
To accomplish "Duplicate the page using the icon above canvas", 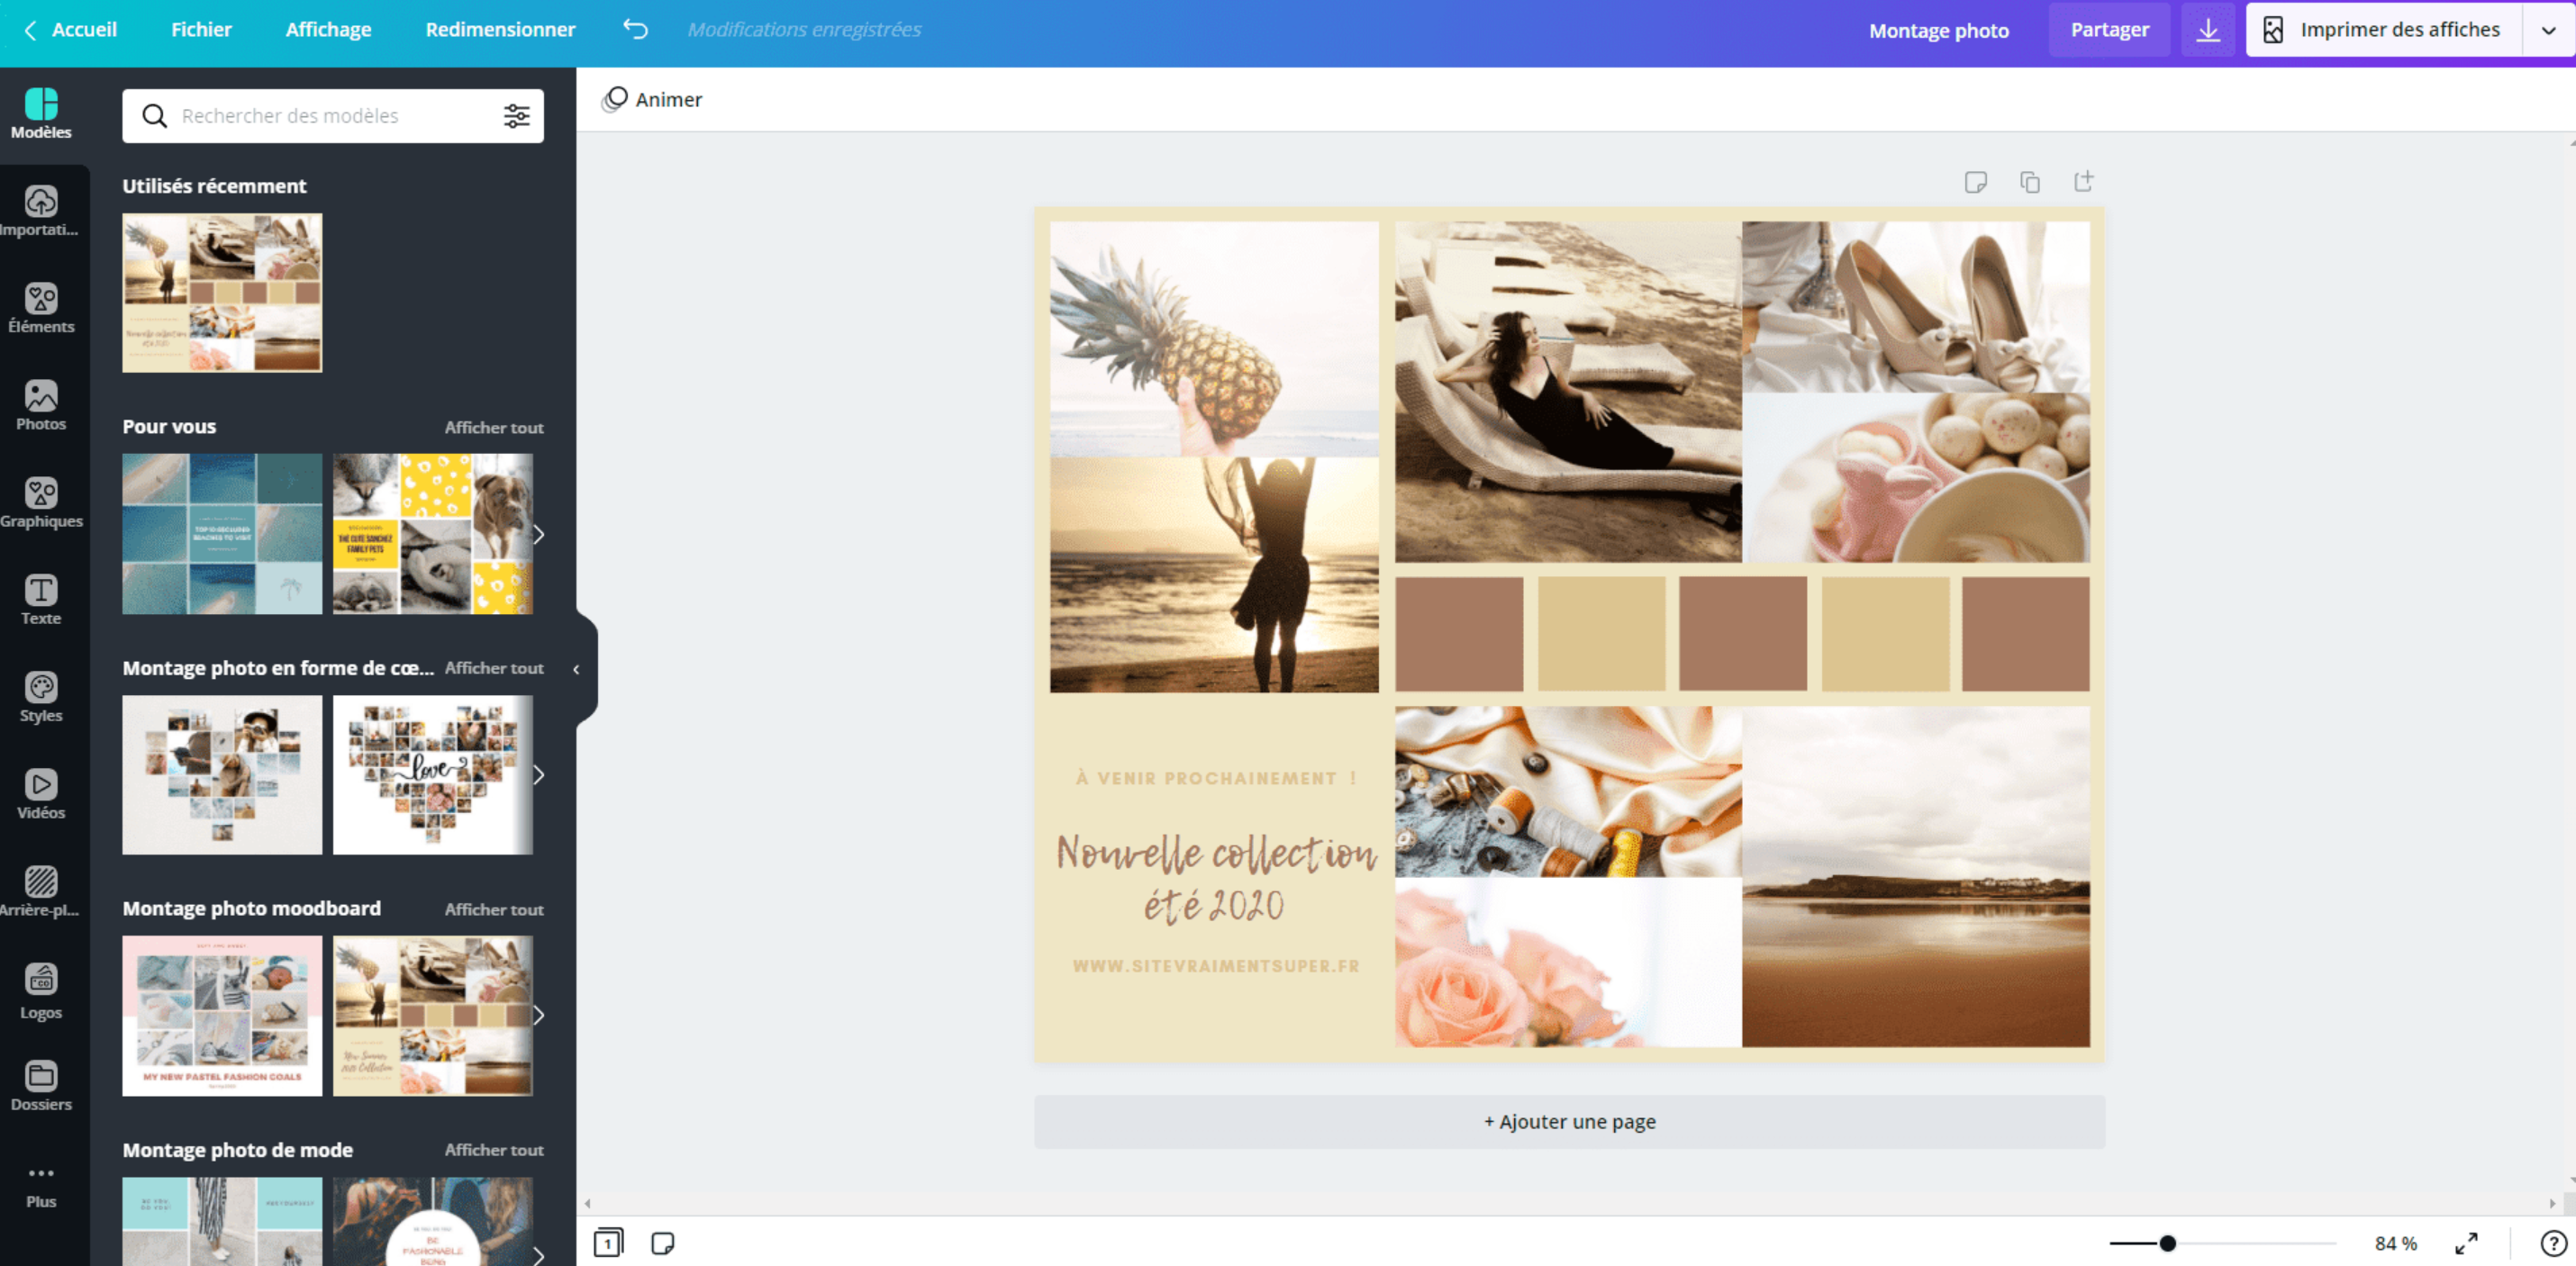I will (2030, 181).
